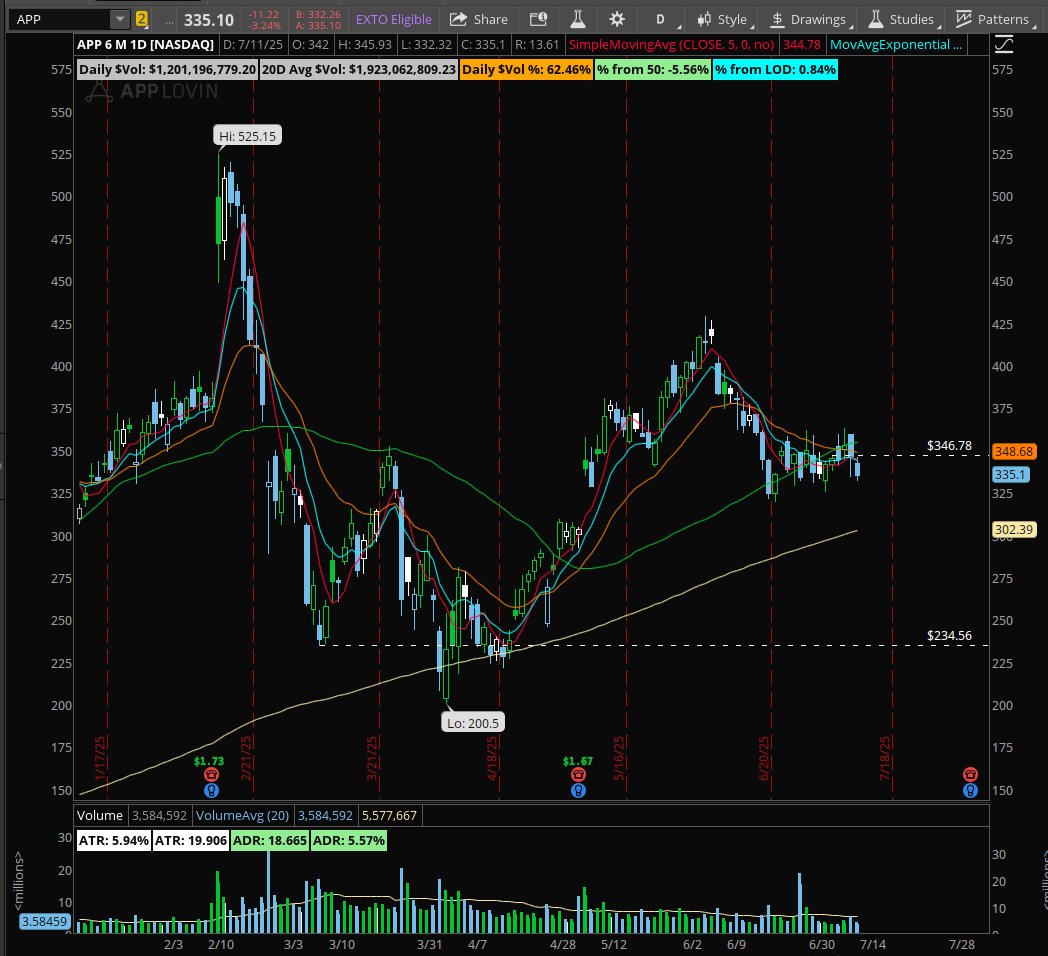Viewport: 1048px width, 956px height.
Task: Click the drawing tool icon at chart top right
Action: [1004, 45]
